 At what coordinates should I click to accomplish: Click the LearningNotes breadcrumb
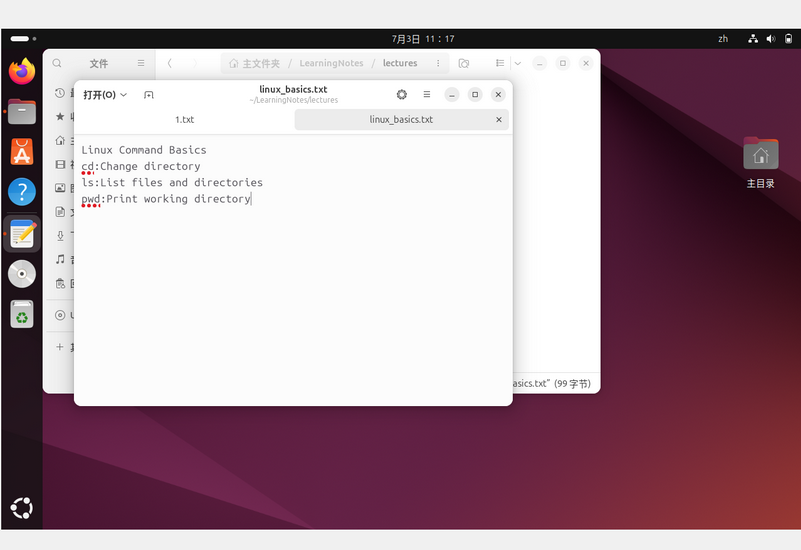pyautogui.click(x=331, y=63)
